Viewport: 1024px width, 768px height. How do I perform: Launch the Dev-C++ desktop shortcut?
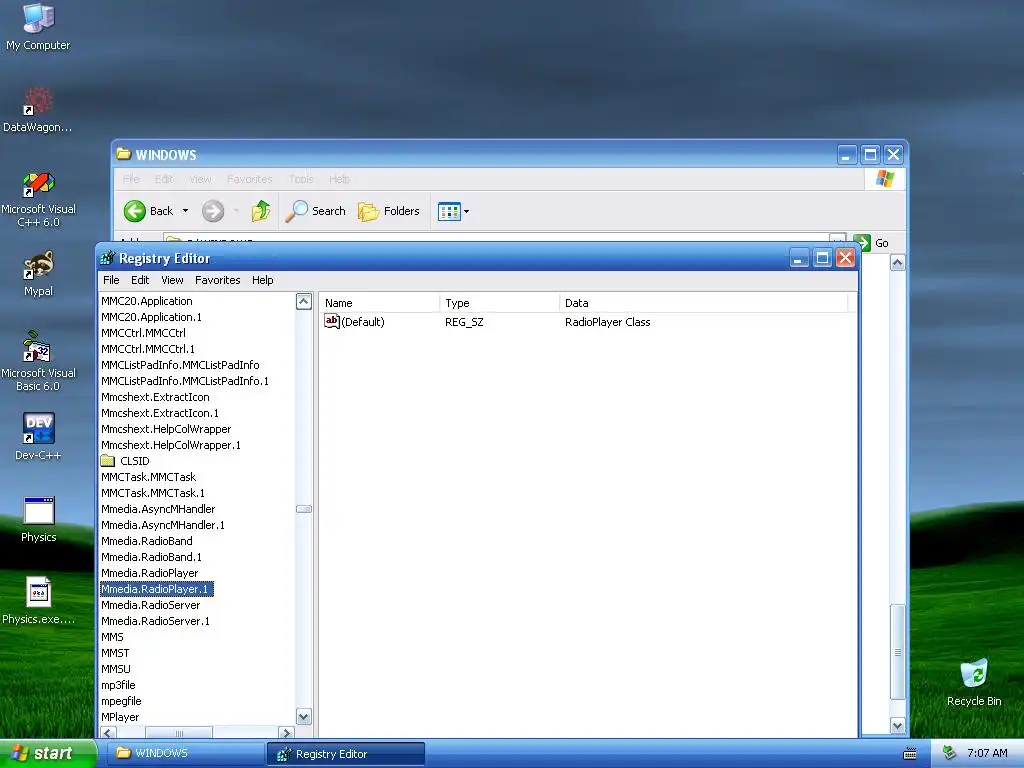38,436
